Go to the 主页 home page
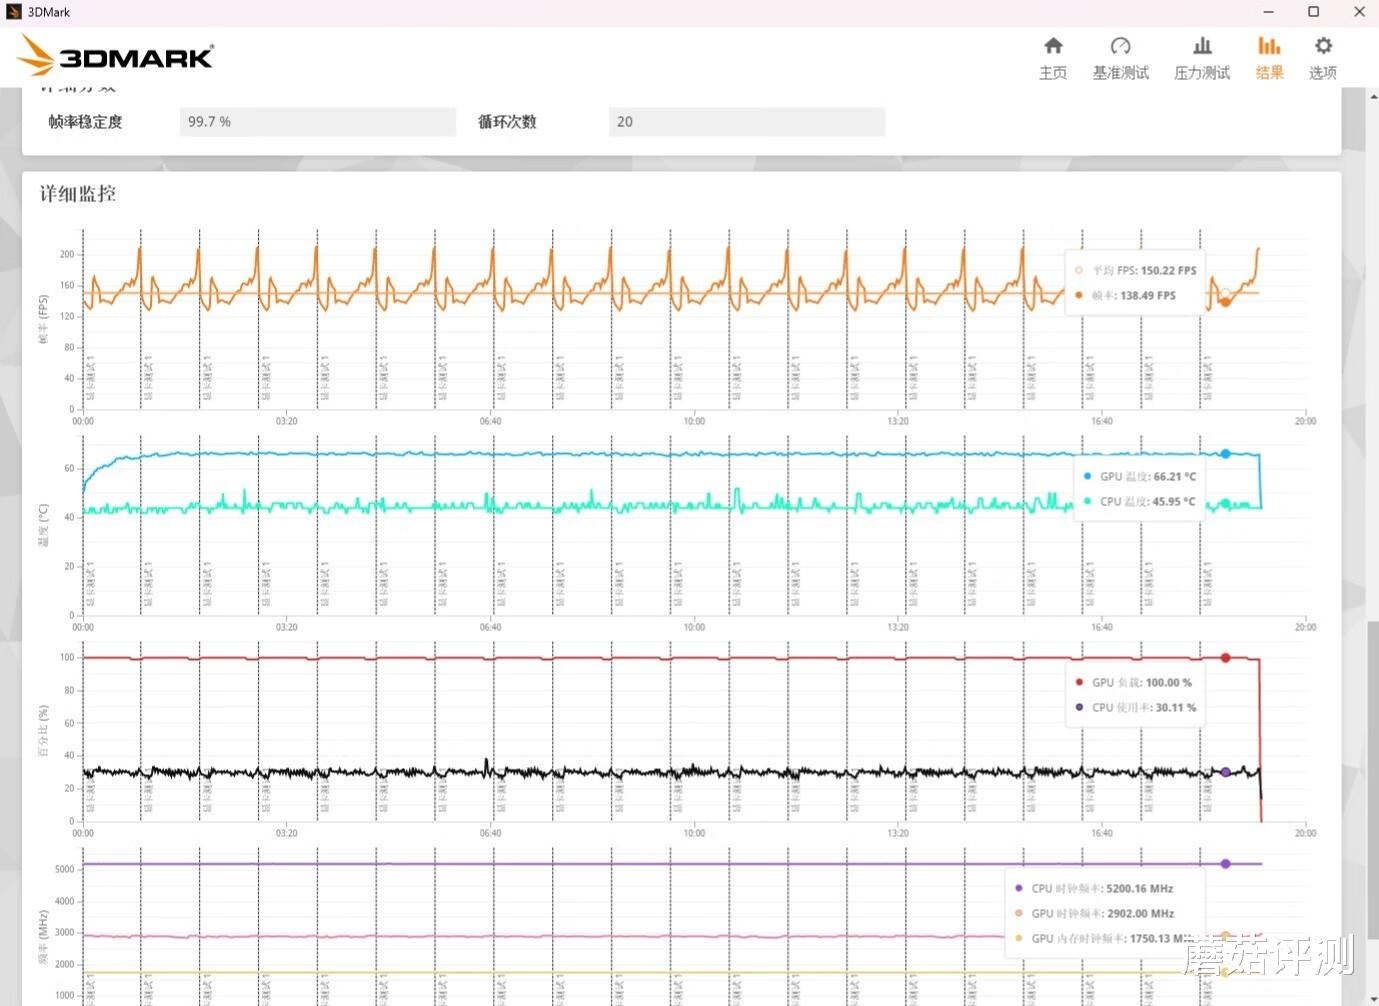Image resolution: width=1379 pixels, height=1006 pixels. coord(1053,58)
